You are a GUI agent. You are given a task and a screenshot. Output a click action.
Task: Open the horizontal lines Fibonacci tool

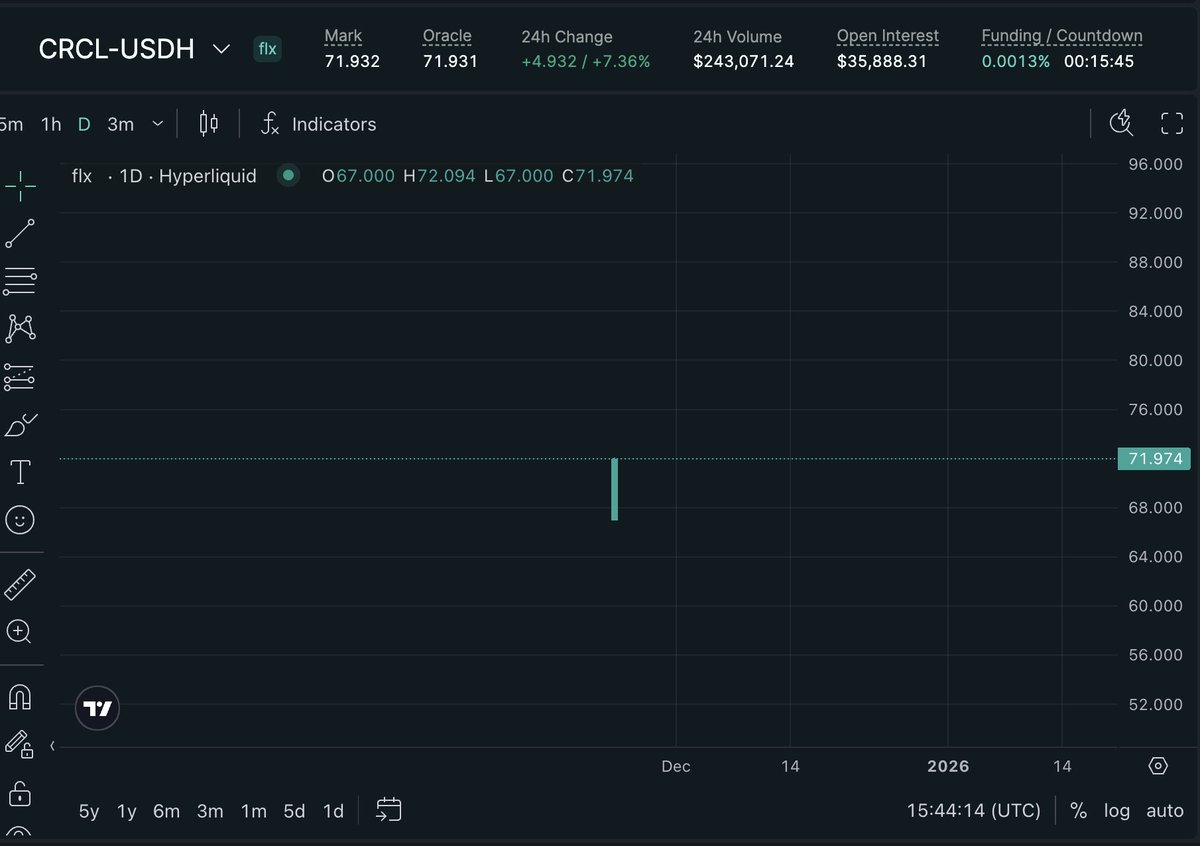tap(20, 281)
